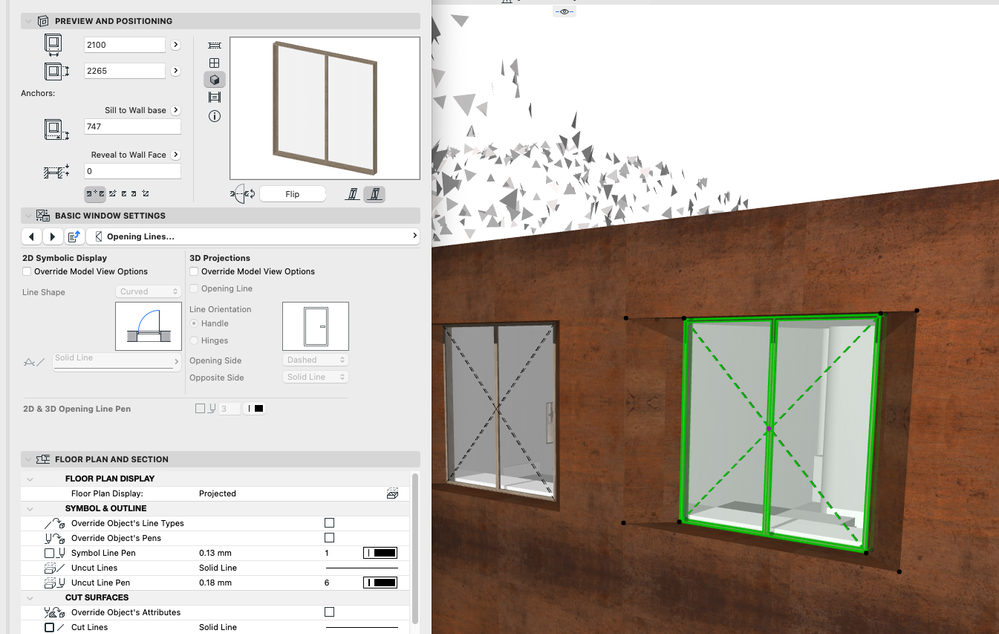Show the plan view preview icon
Image resolution: width=999 pixels, height=634 pixels.
tap(215, 45)
